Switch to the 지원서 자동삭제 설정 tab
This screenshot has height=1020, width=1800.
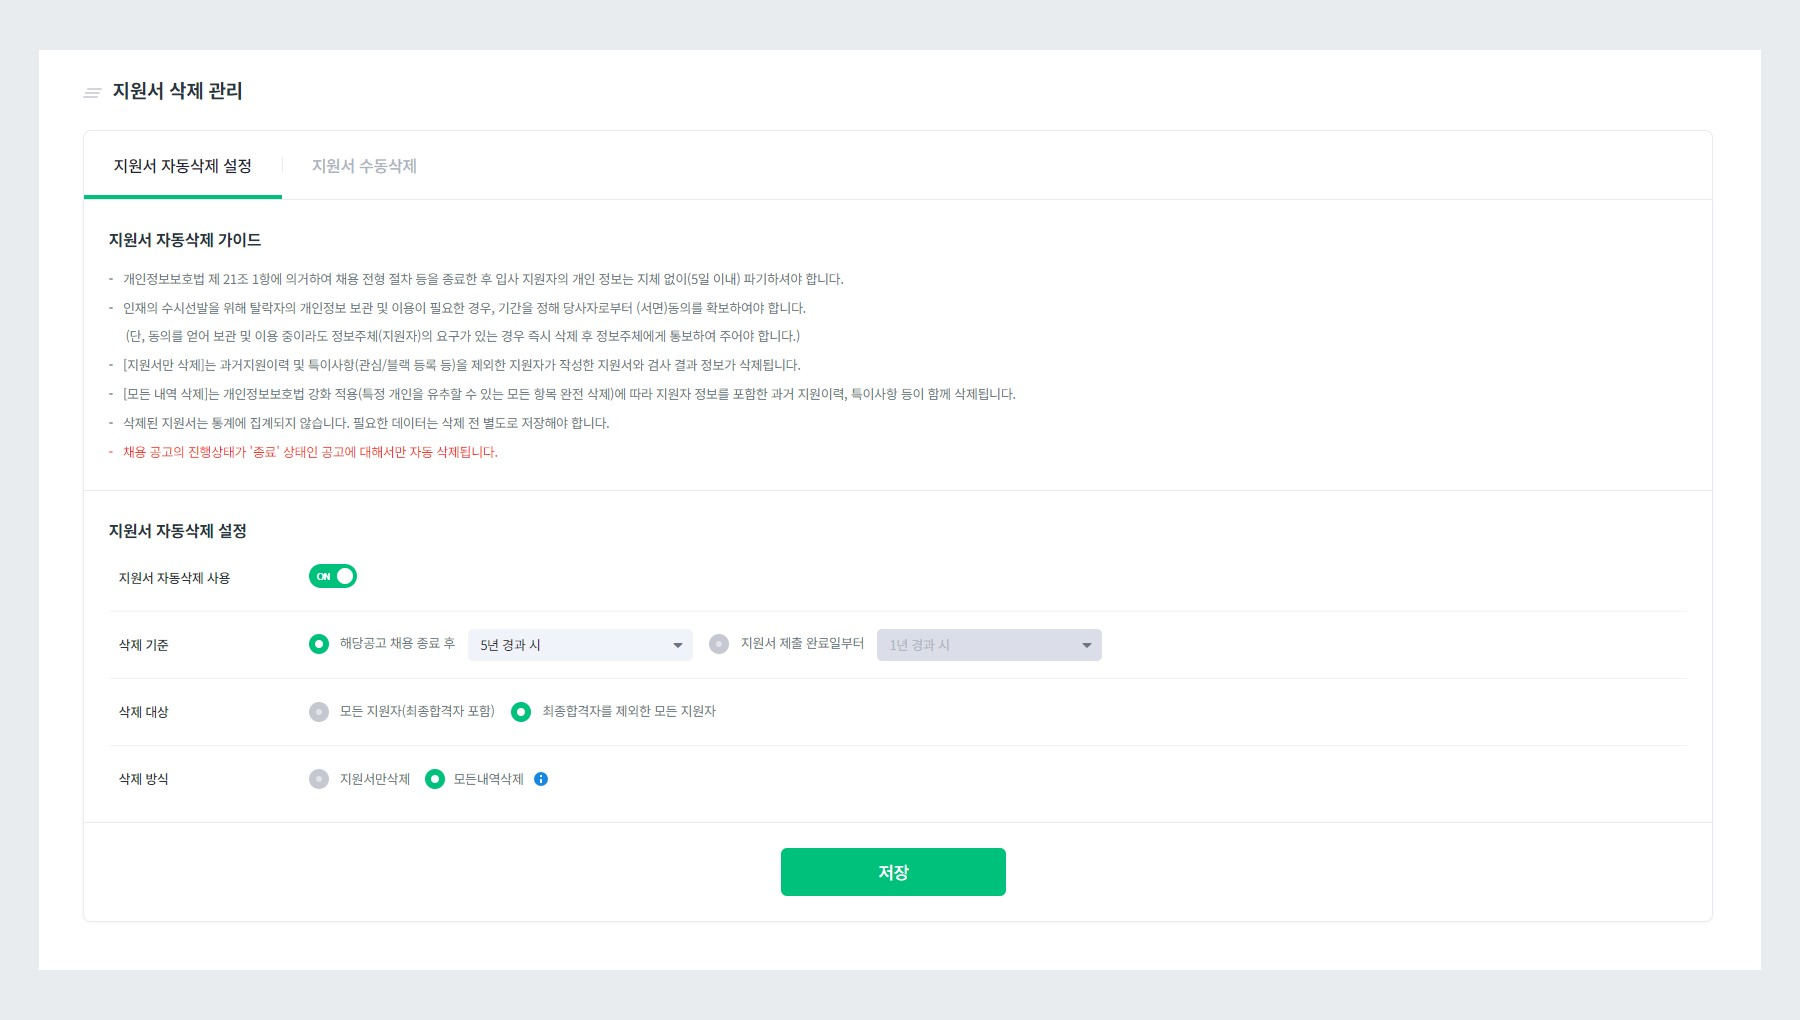[183, 166]
